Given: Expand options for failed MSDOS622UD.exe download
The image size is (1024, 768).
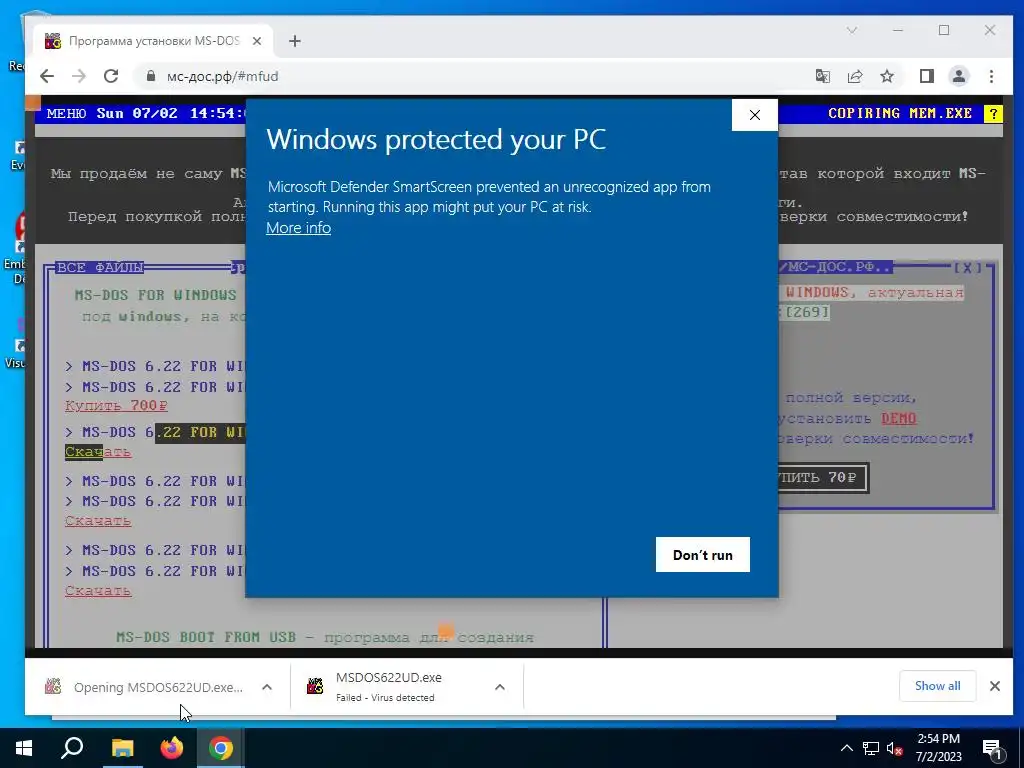Looking at the screenshot, I should (x=500, y=687).
